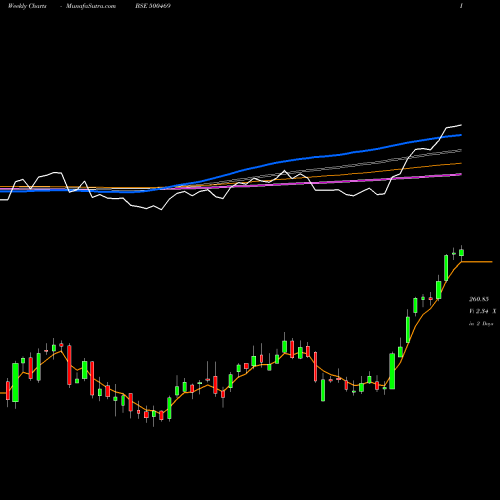The image size is (500, 500).
Task: Click the "in 2 Days" text
Action: tap(481, 324)
